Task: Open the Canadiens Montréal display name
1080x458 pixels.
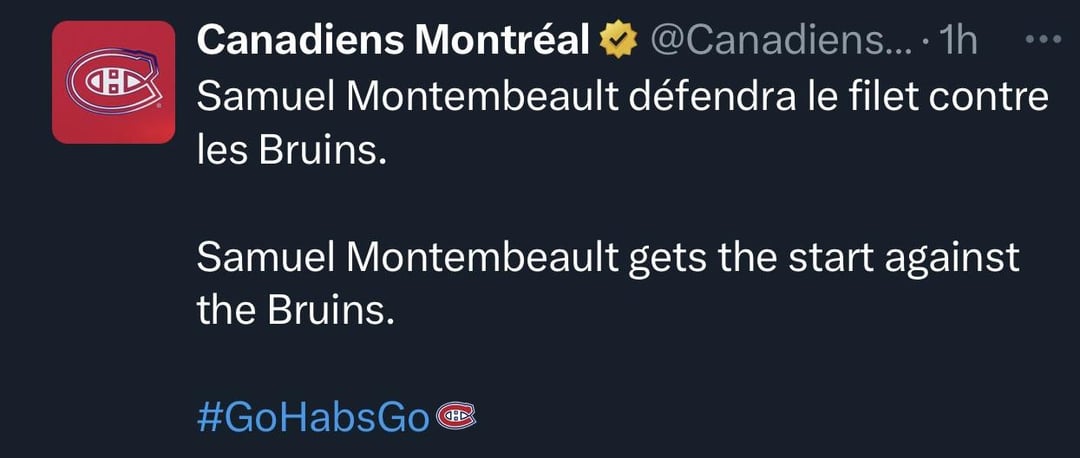Action: point(393,41)
